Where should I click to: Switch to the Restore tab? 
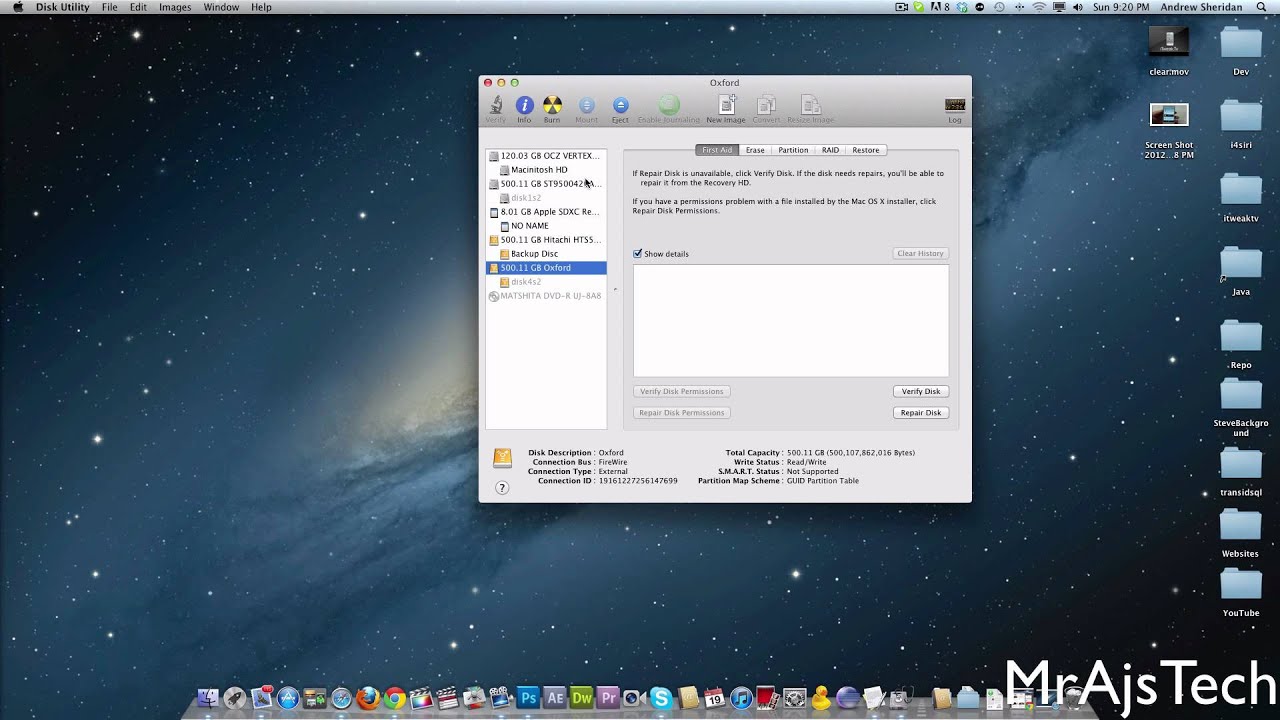click(866, 150)
